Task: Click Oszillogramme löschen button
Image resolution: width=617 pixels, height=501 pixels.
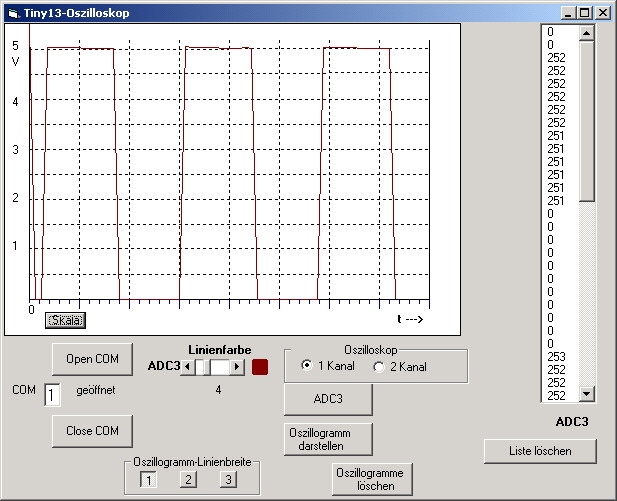Action: click(x=372, y=479)
